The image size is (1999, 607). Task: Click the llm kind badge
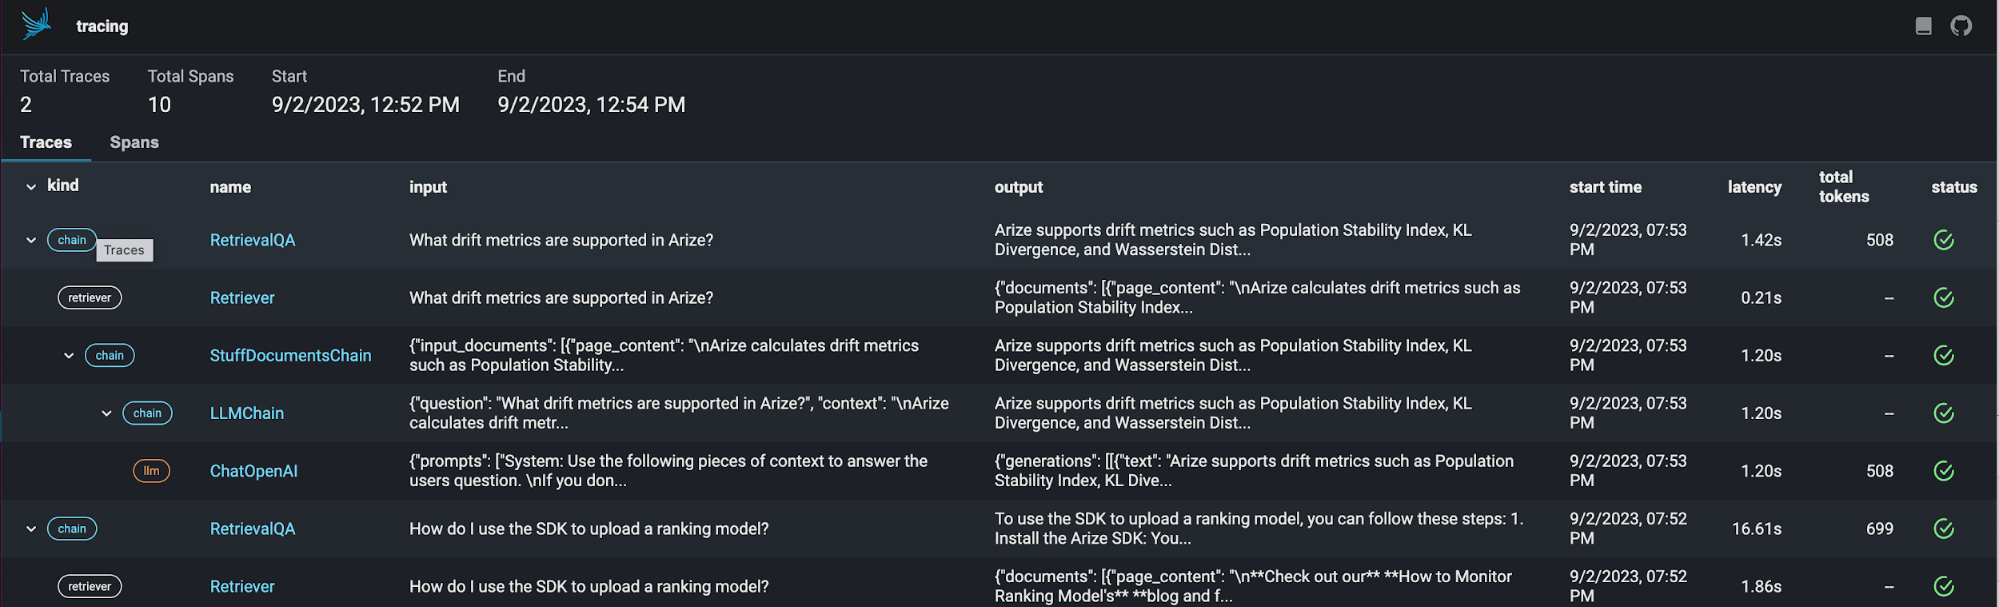[151, 471]
